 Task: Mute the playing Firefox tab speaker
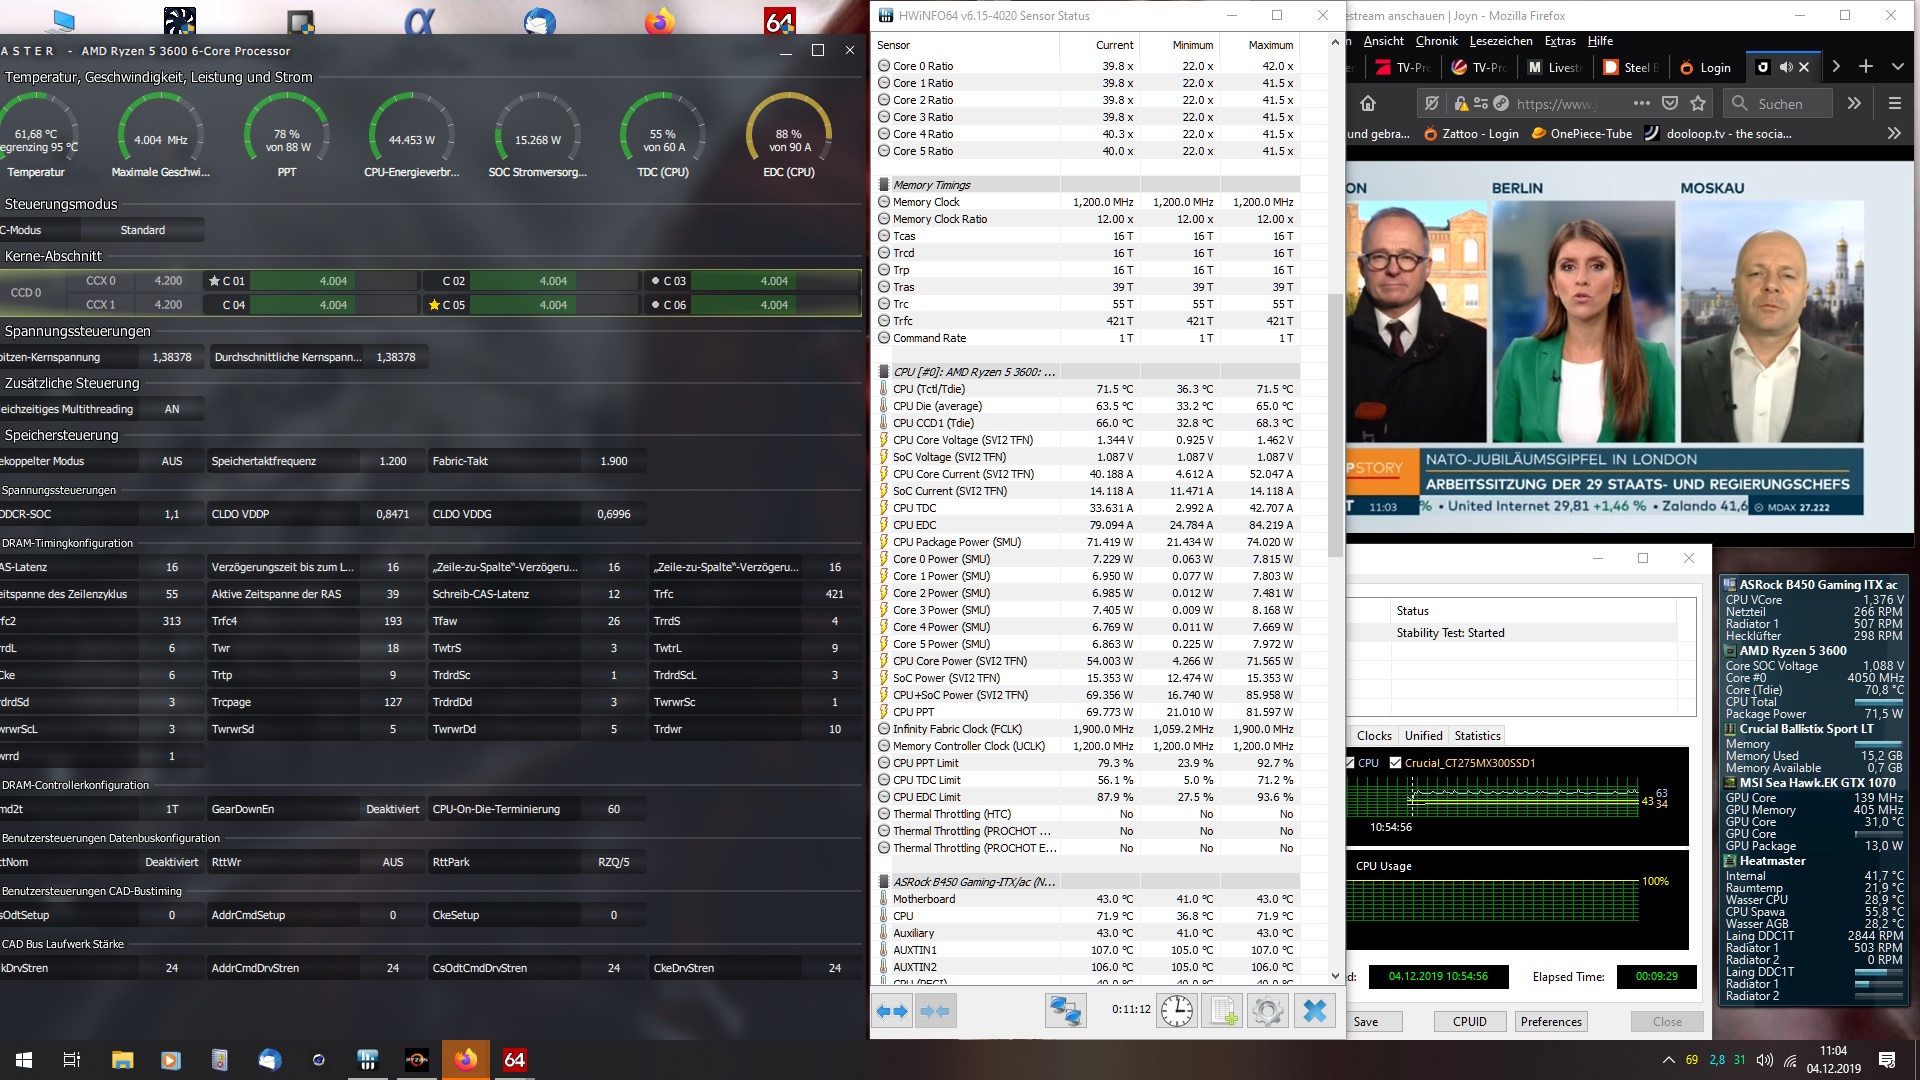click(1786, 67)
